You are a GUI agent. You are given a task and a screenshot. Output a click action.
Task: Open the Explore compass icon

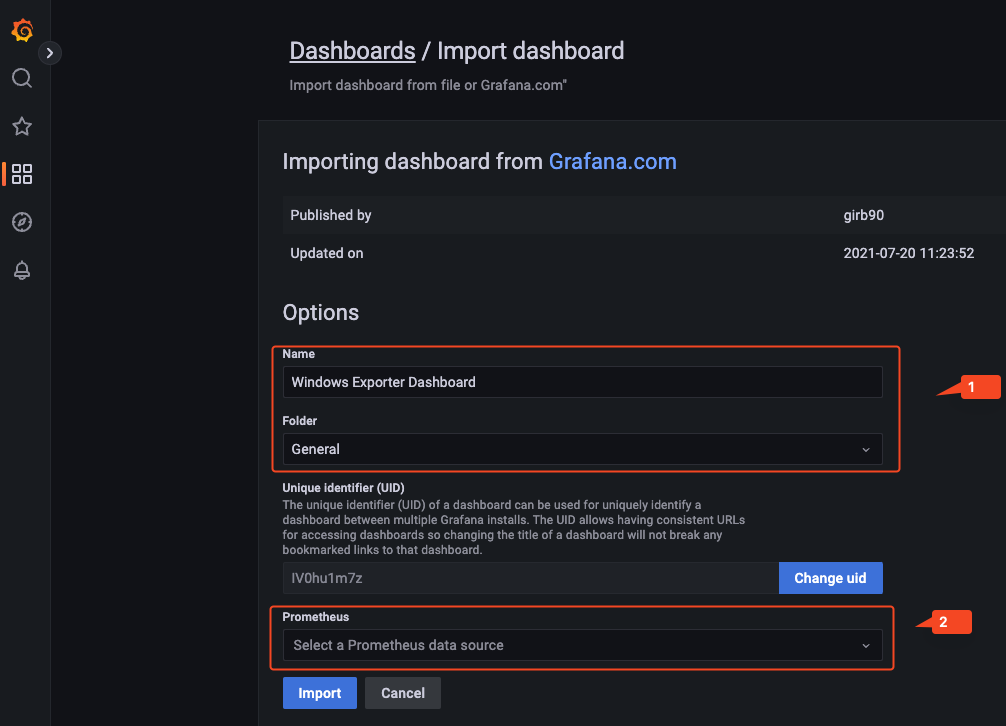[22, 222]
